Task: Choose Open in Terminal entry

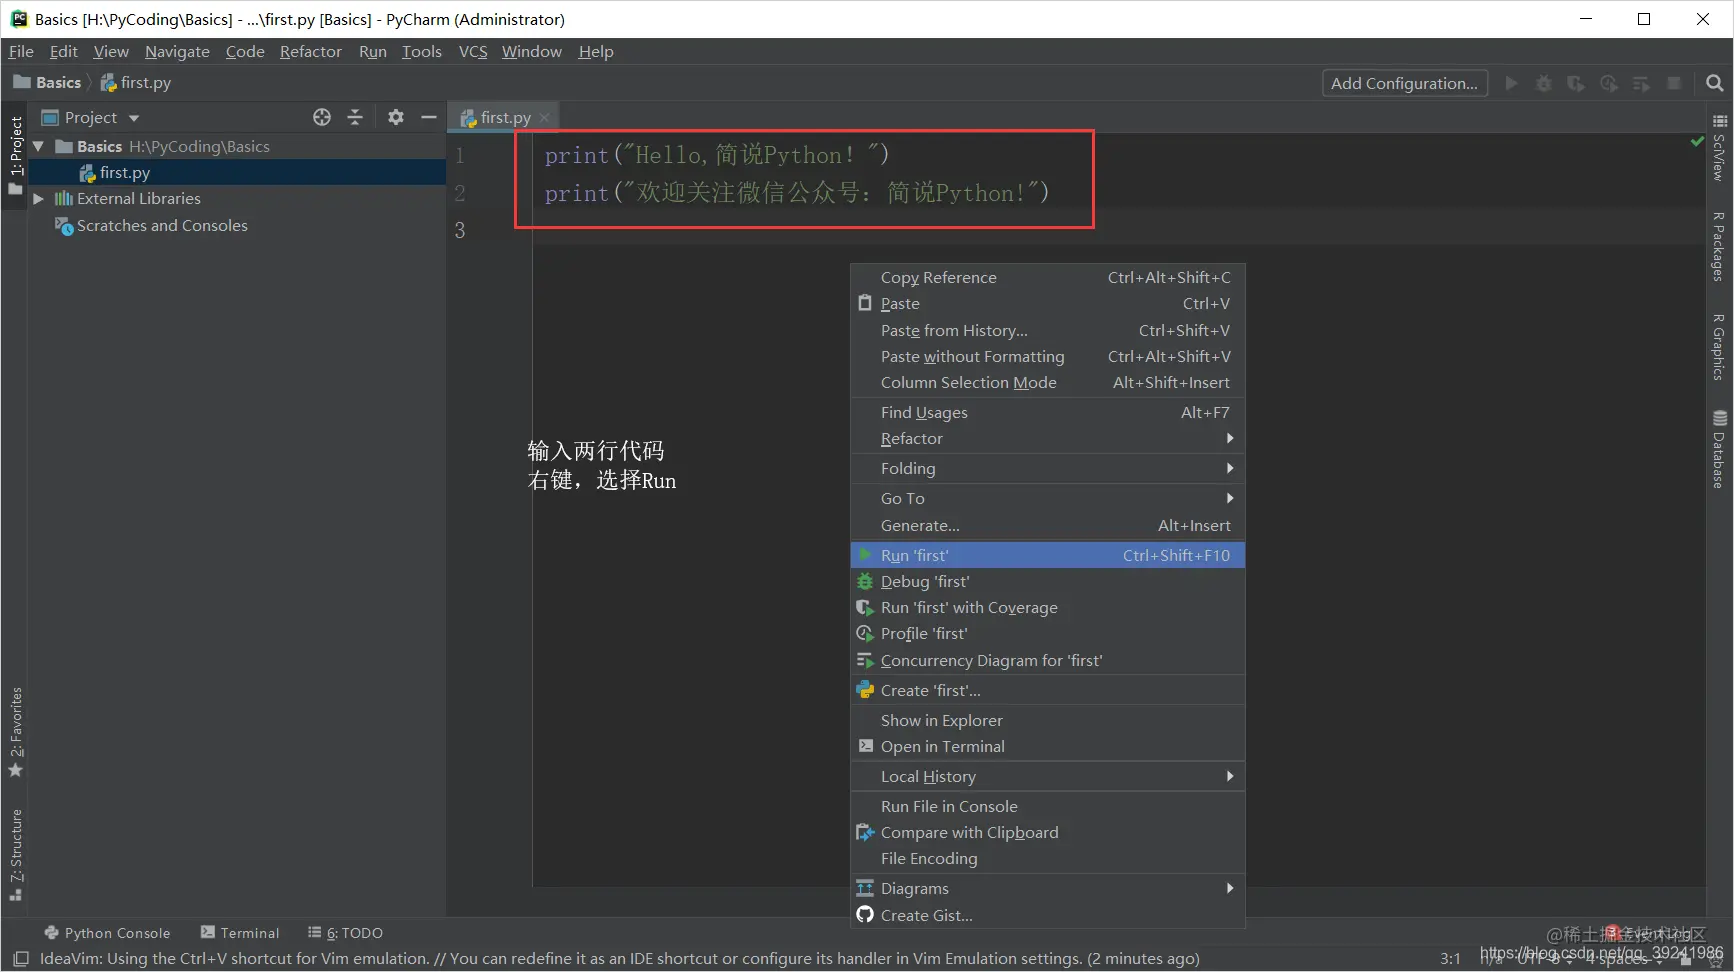Action: point(1048,747)
